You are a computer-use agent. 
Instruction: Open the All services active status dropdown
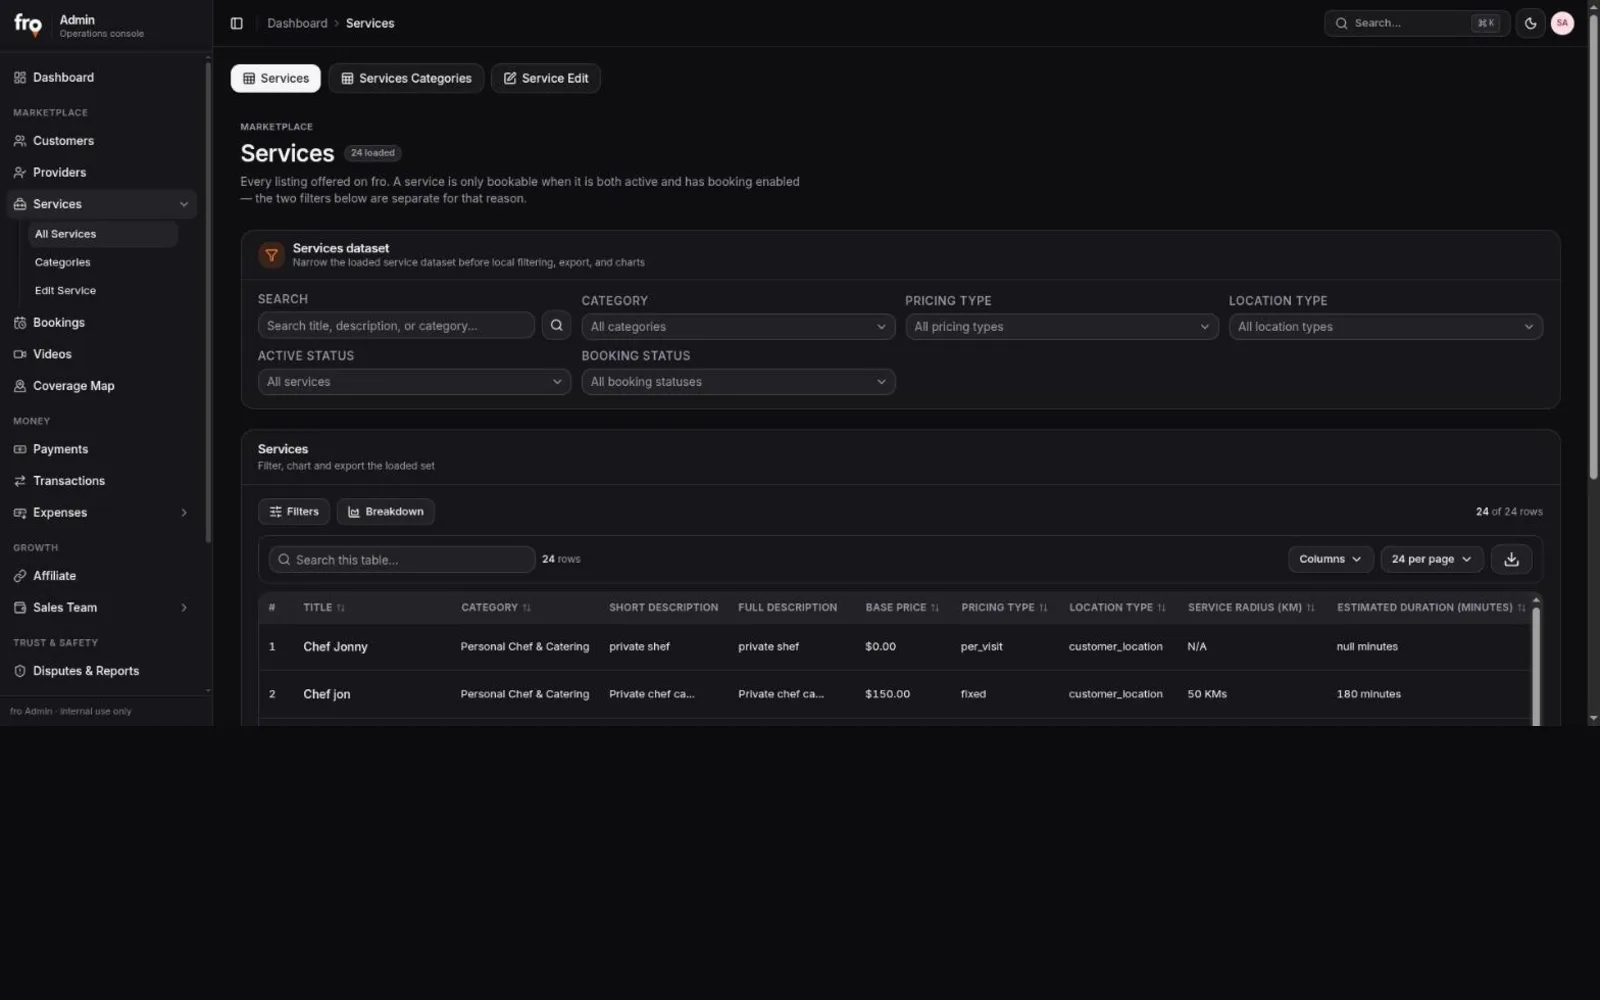coord(414,382)
